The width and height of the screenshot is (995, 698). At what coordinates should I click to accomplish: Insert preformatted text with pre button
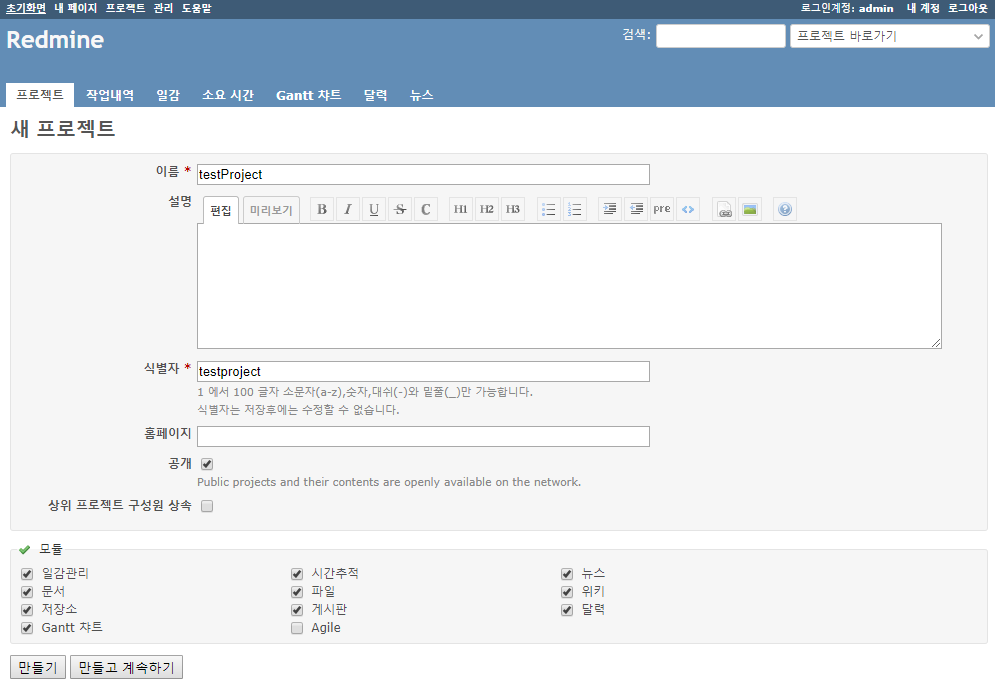[662, 209]
